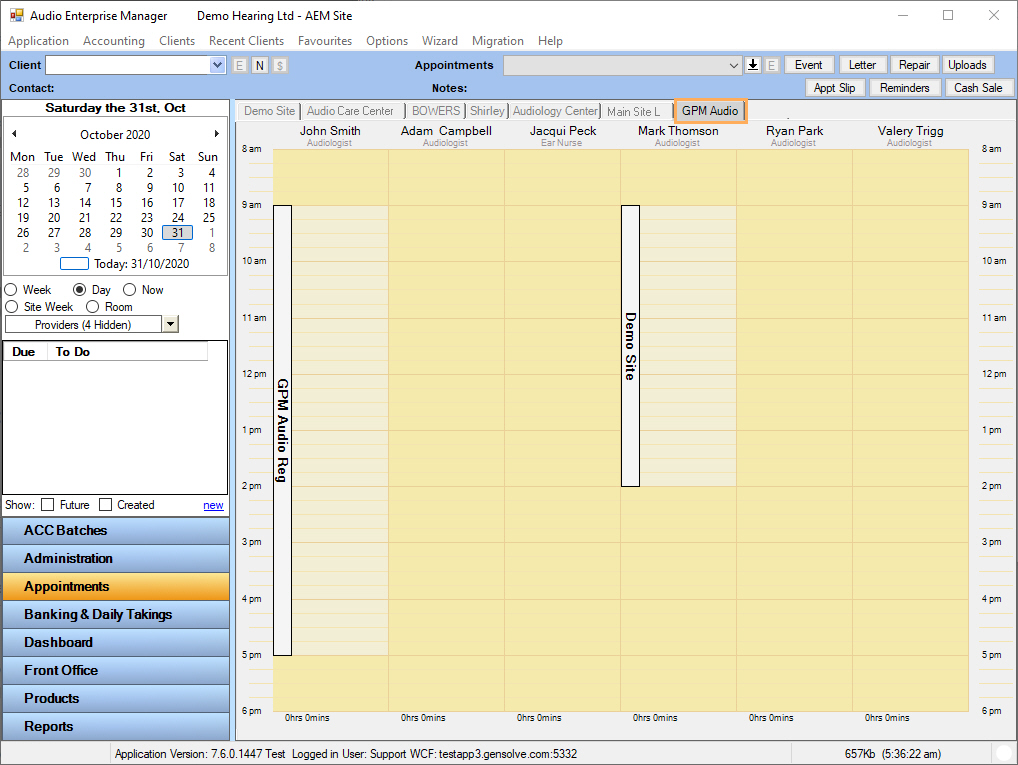Switch to the Audio Care Center tab
The width and height of the screenshot is (1018, 765).
[x=351, y=111]
